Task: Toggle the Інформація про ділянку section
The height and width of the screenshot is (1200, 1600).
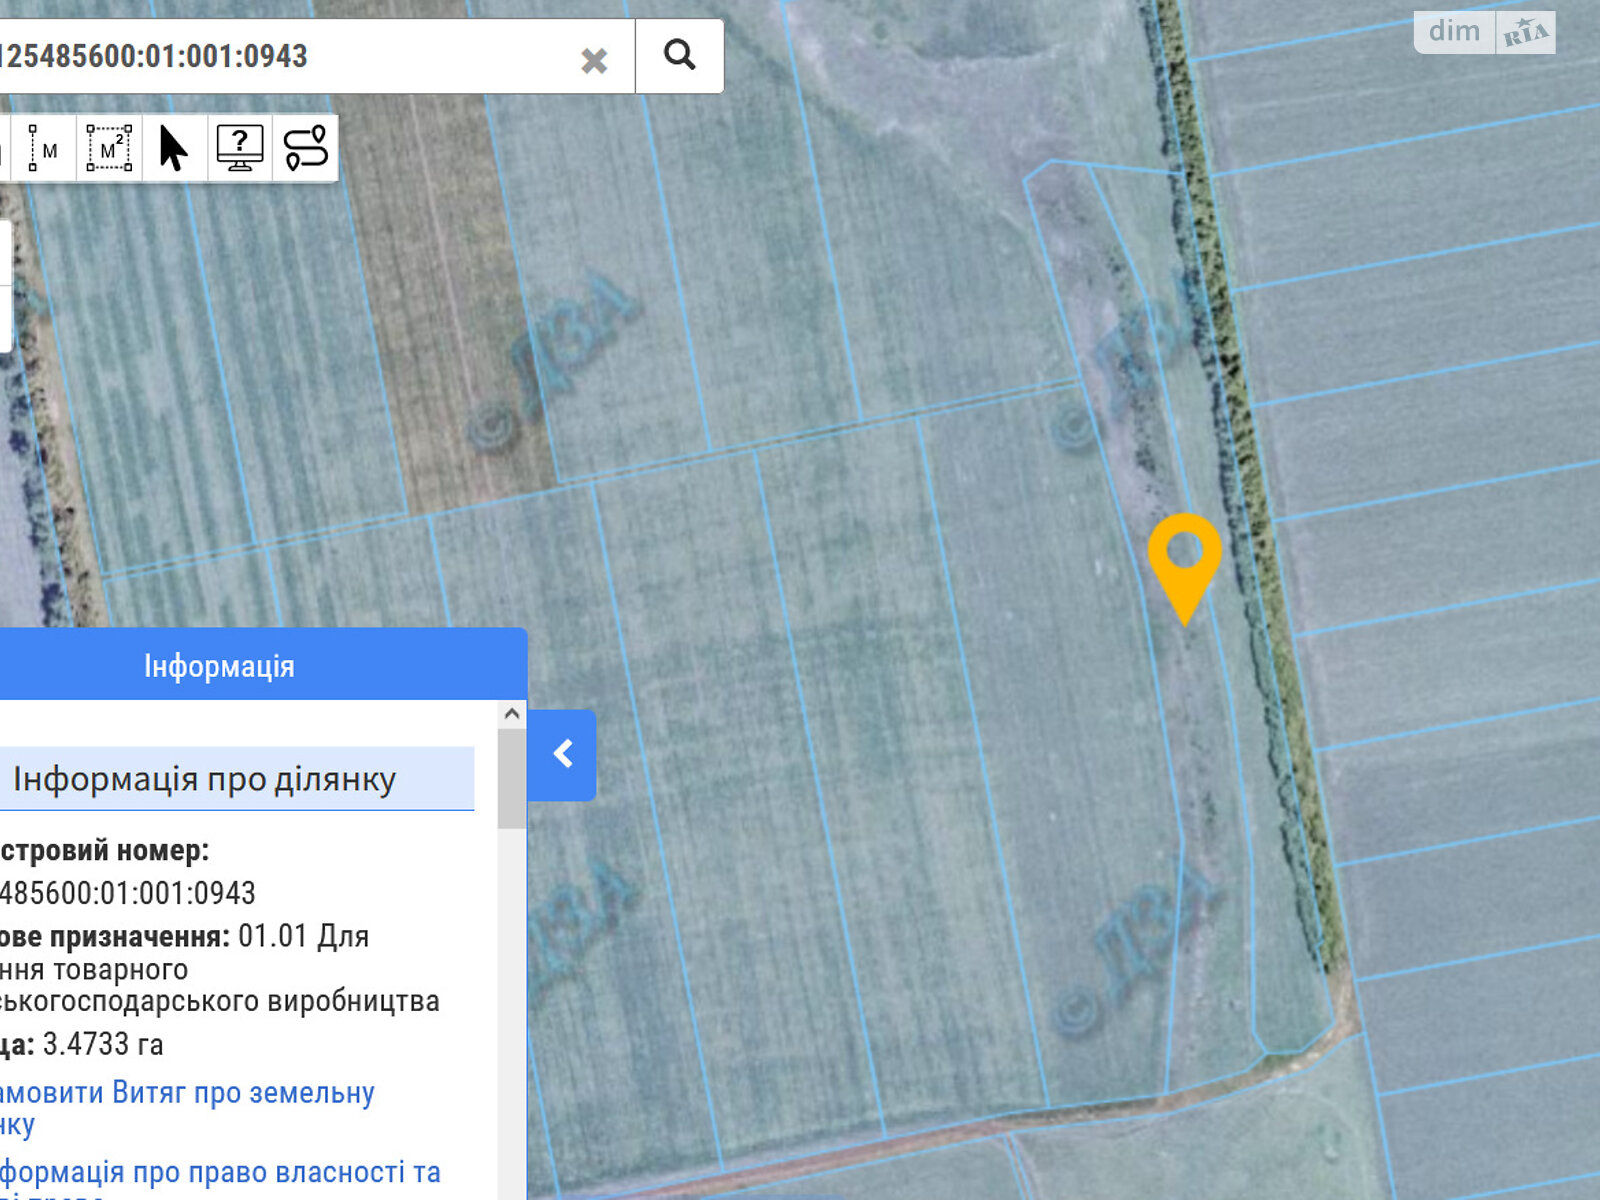Action: point(205,779)
